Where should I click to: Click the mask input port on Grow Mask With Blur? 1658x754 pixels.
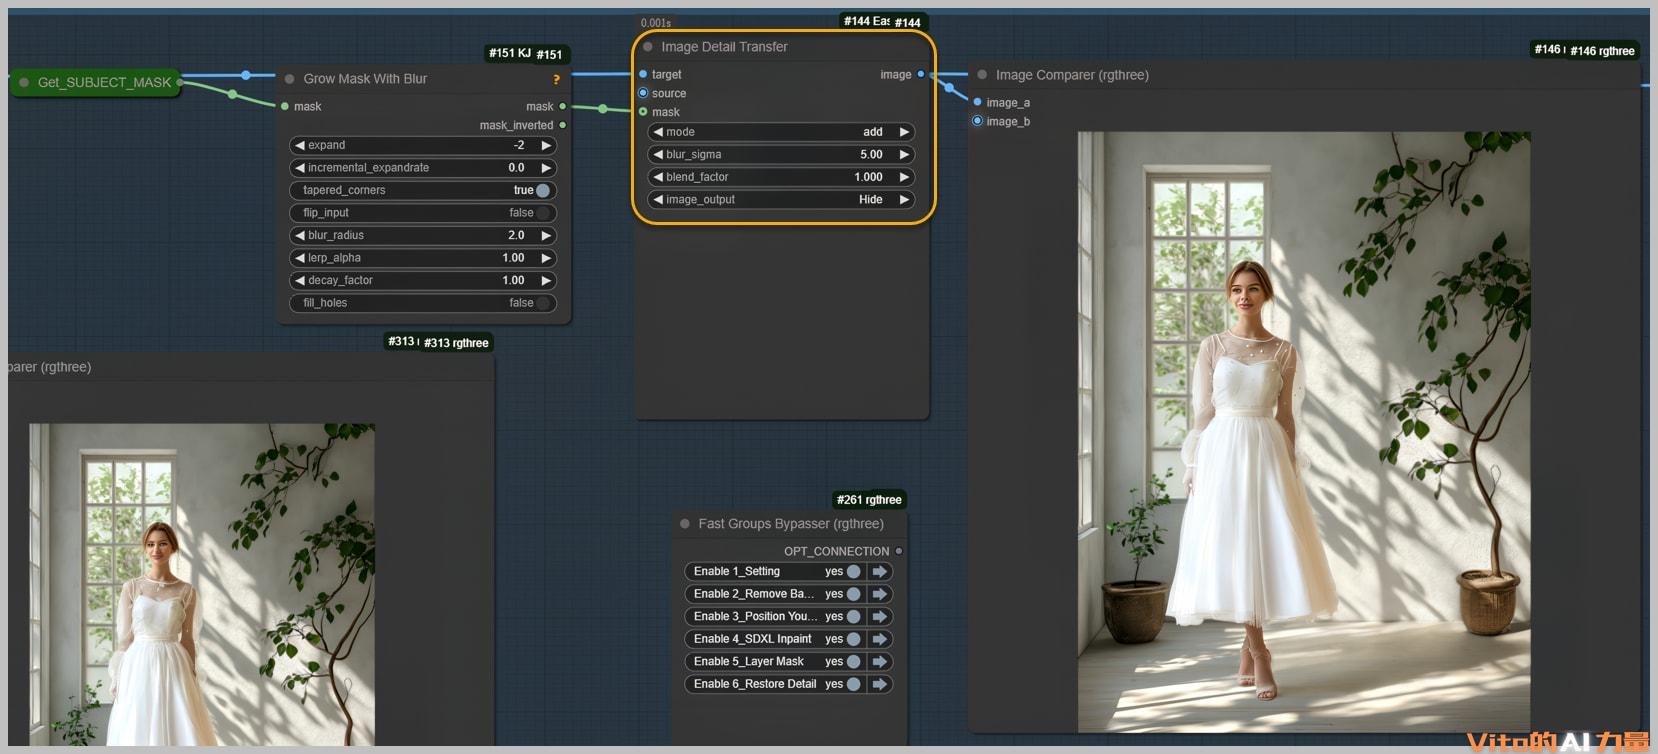coord(285,106)
